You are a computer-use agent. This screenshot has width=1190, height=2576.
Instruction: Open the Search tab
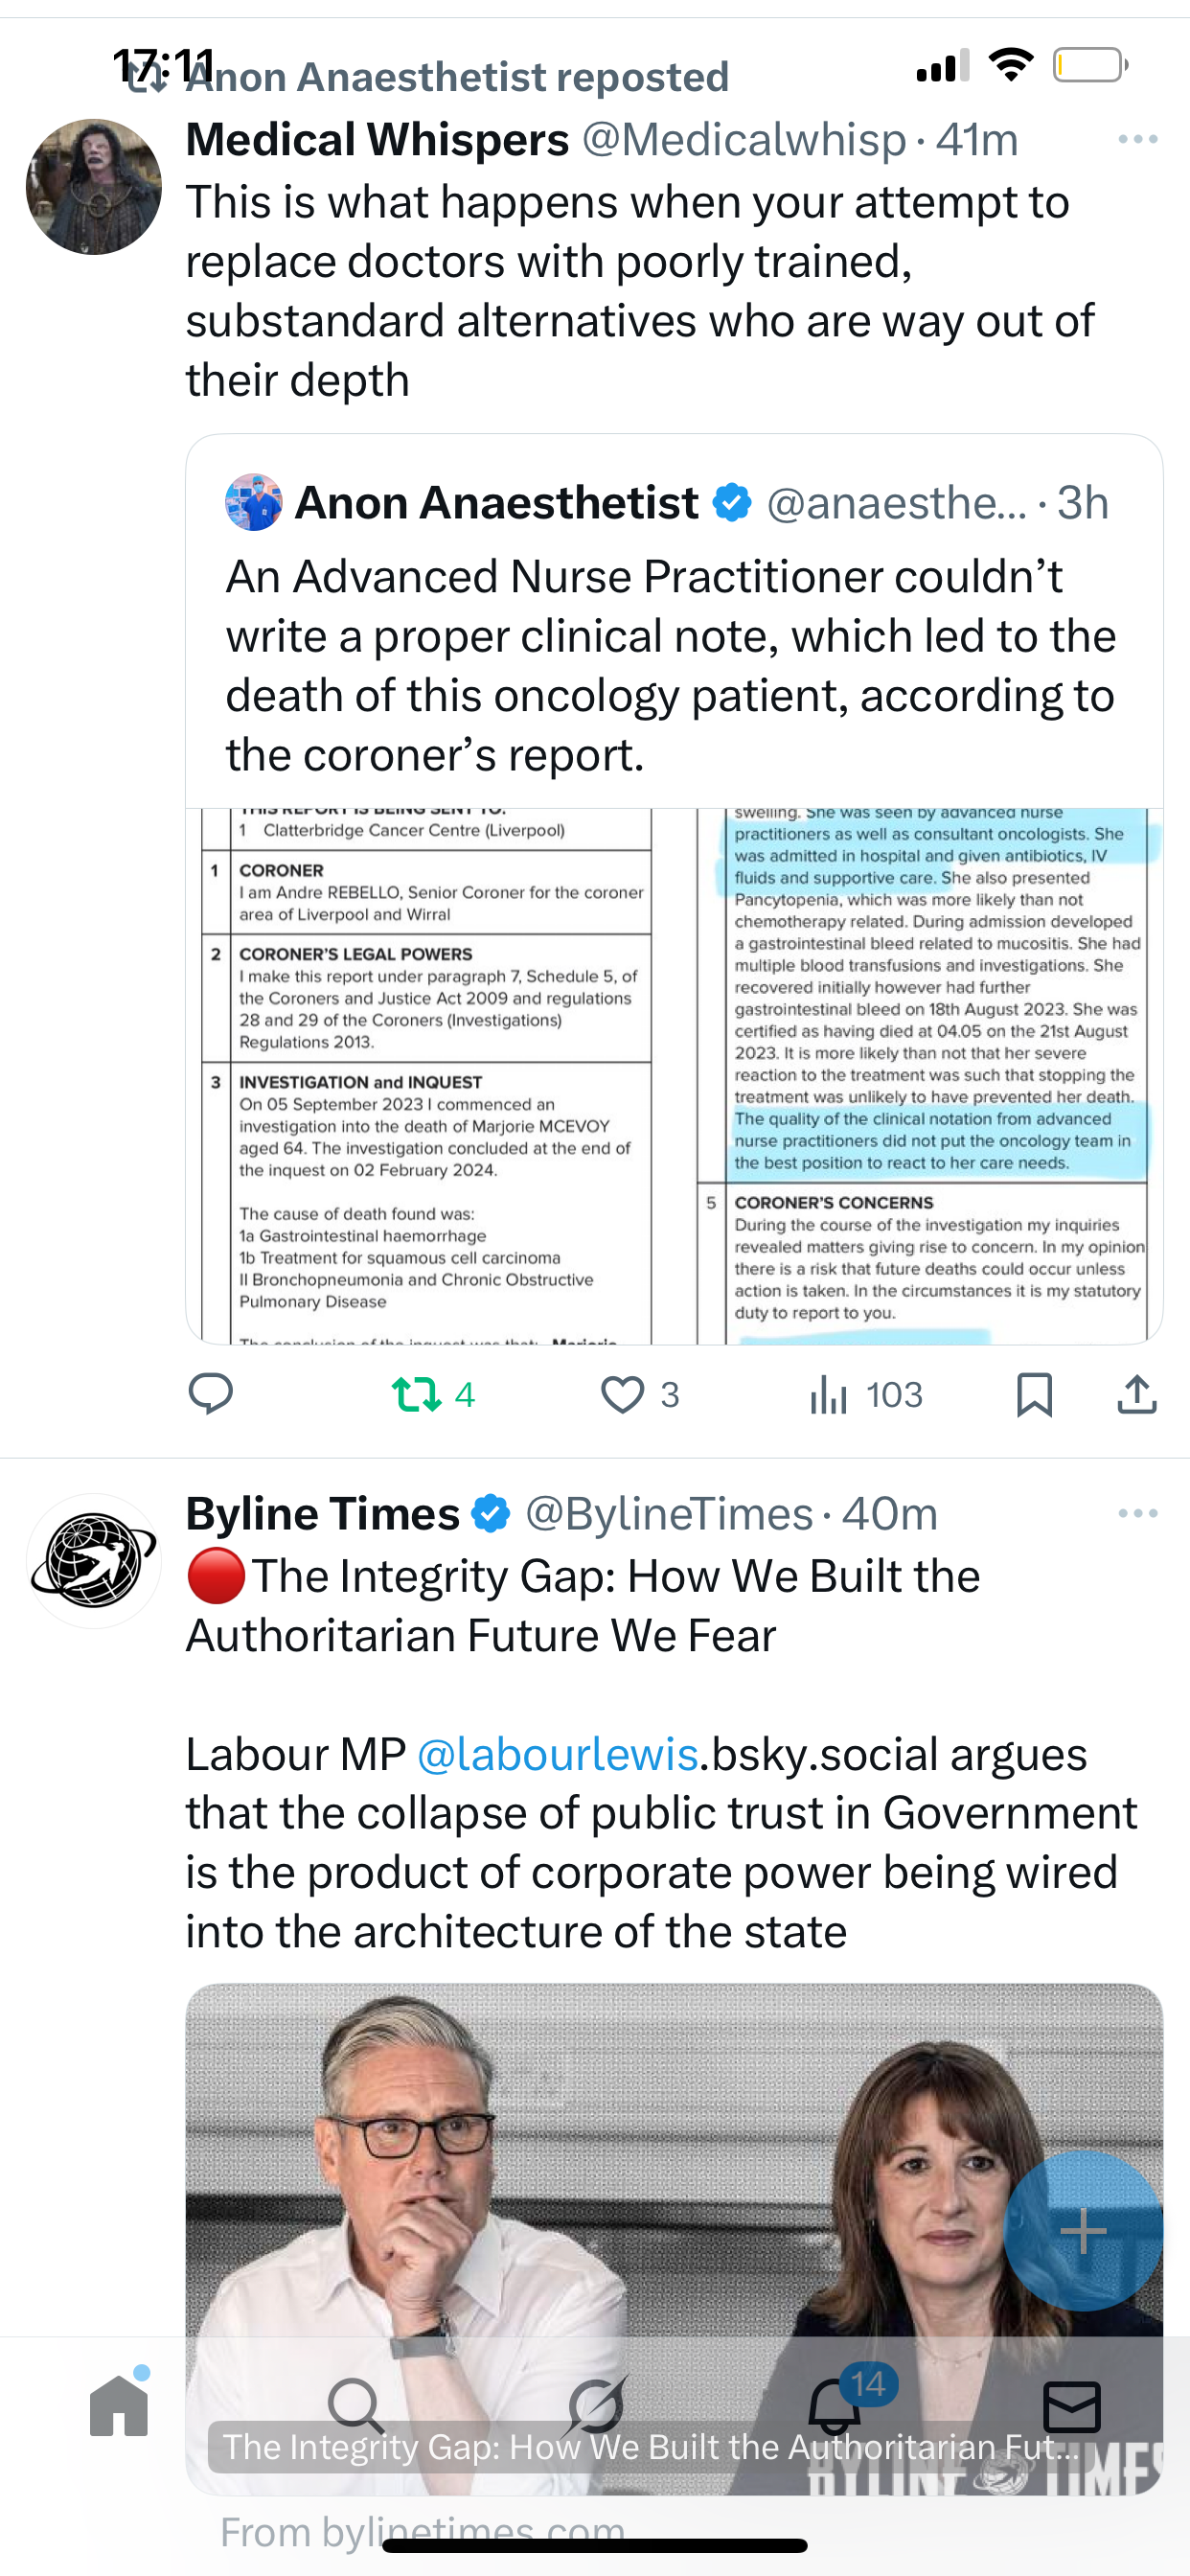pos(356,2406)
